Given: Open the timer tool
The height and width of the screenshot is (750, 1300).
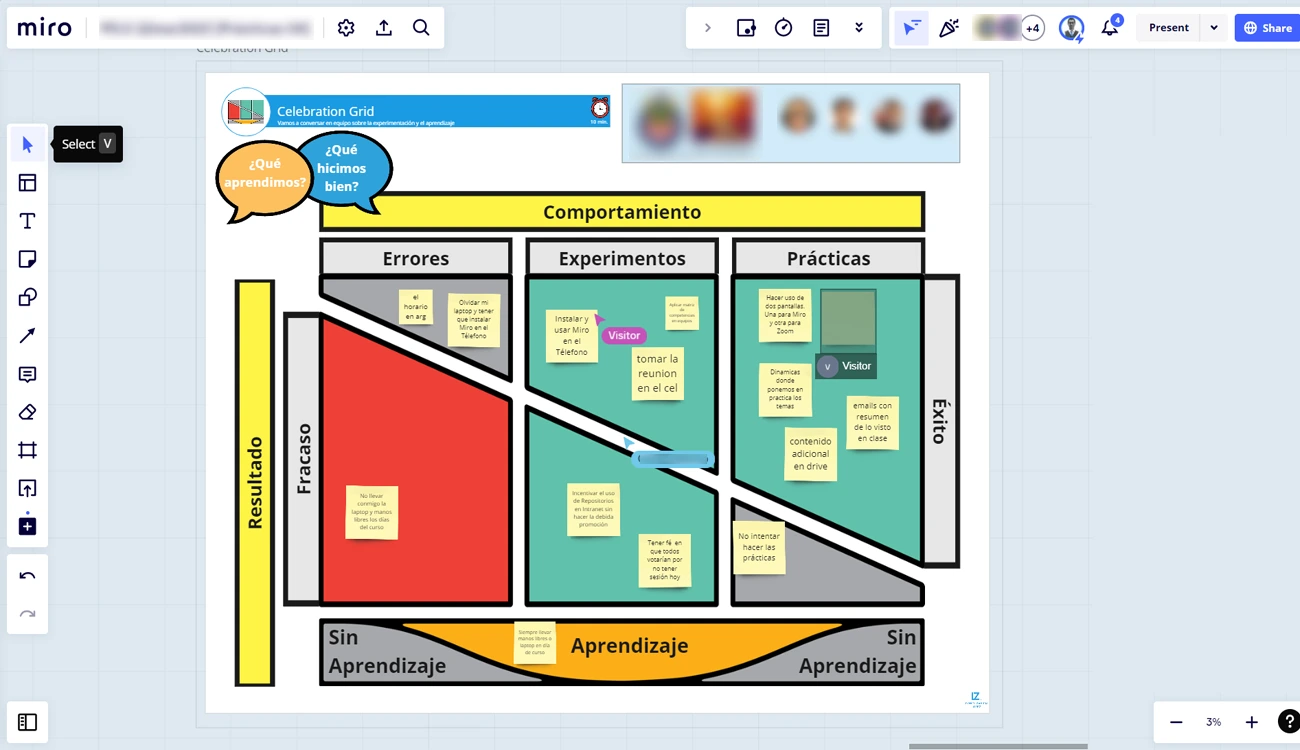Looking at the screenshot, I should tap(784, 28).
